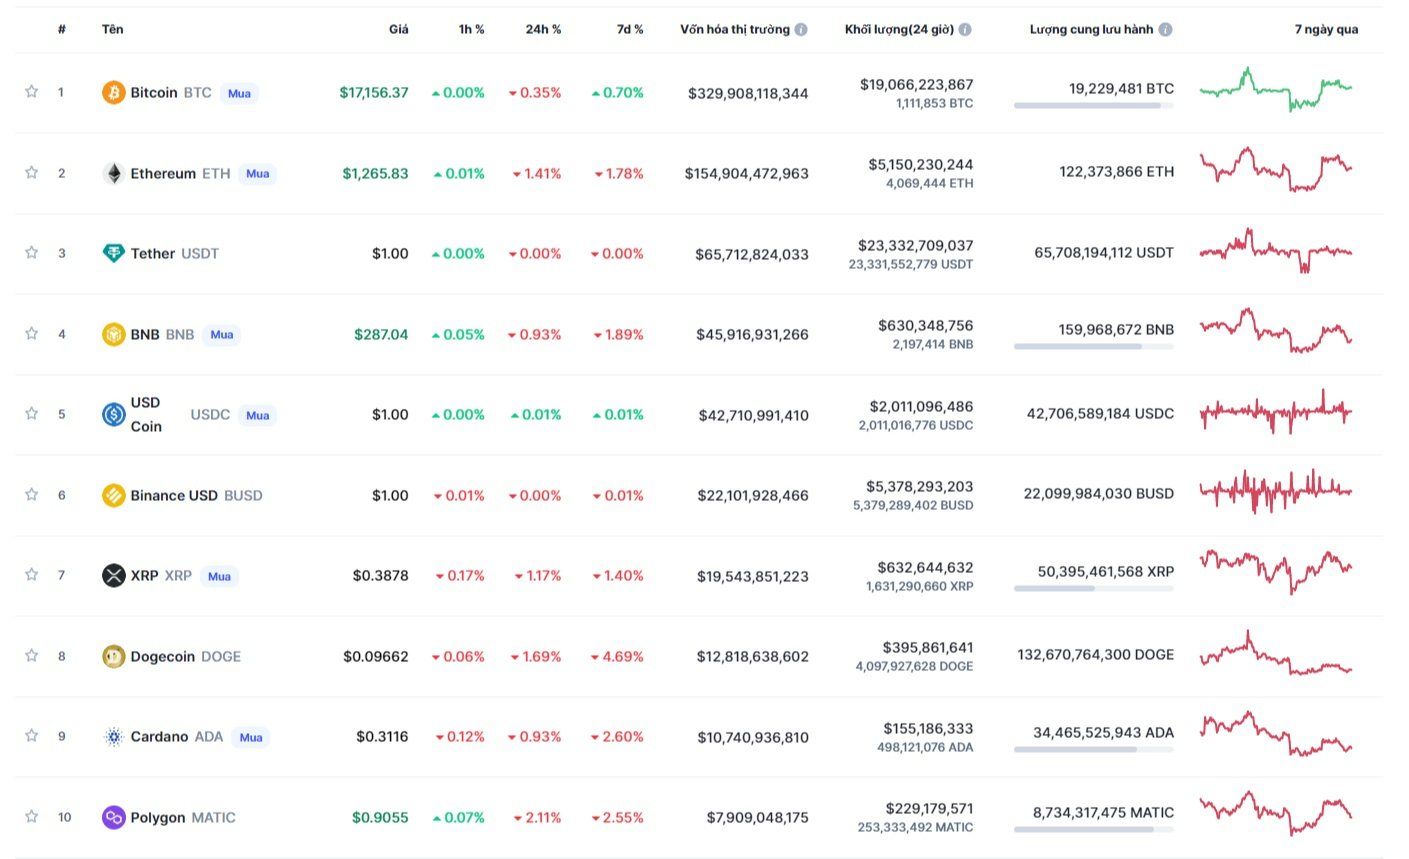Click BNB price $287.04
The width and height of the screenshot is (1409, 859).
pyautogui.click(x=381, y=334)
